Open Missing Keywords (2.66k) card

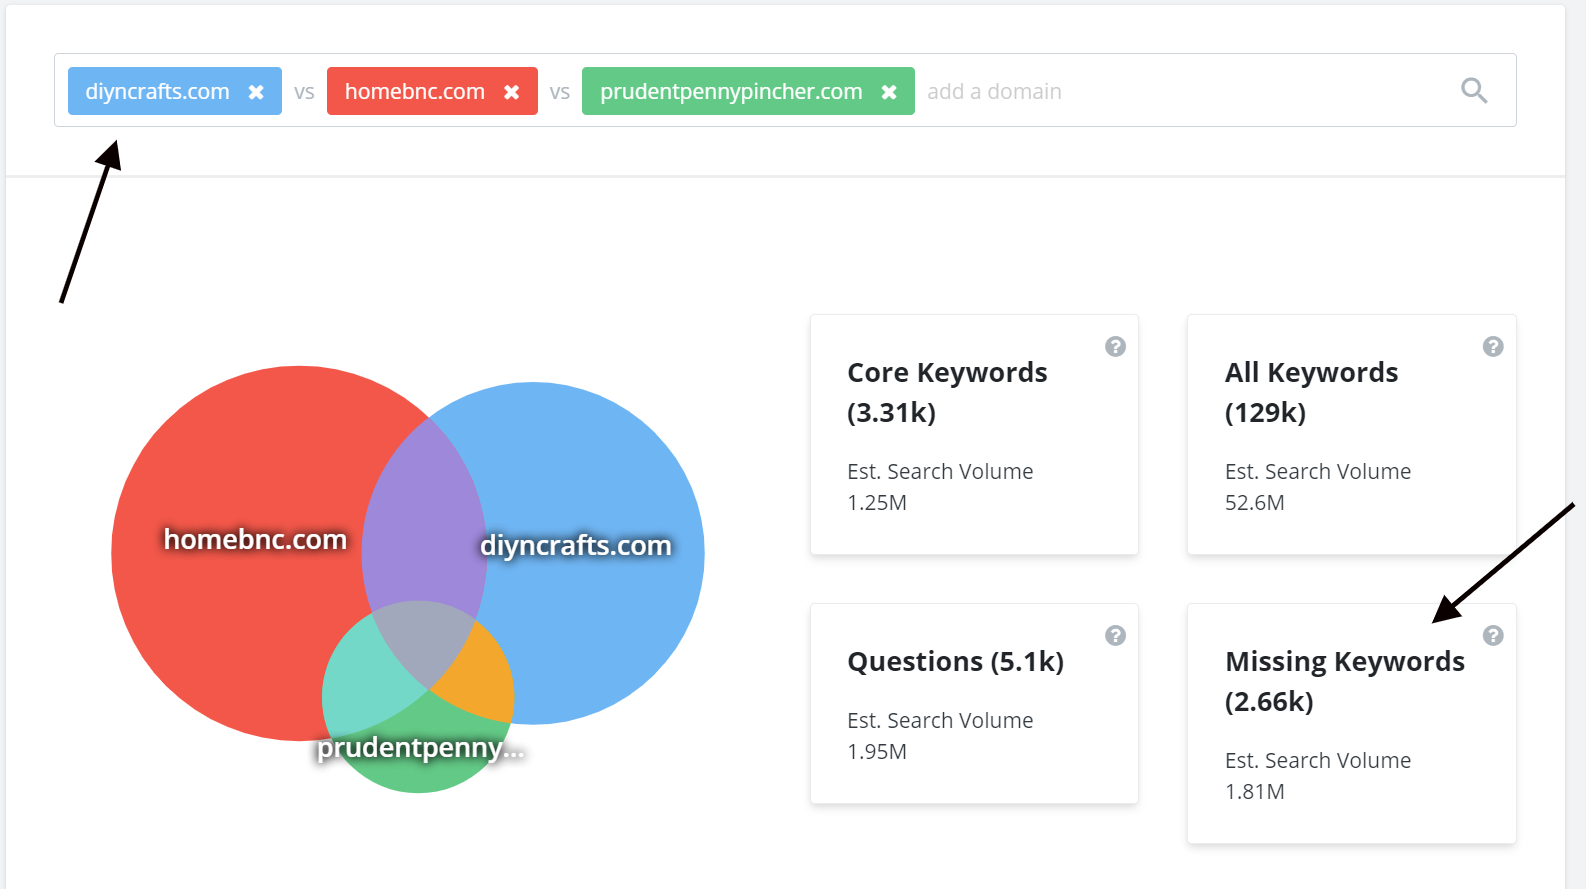click(x=1351, y=723)
